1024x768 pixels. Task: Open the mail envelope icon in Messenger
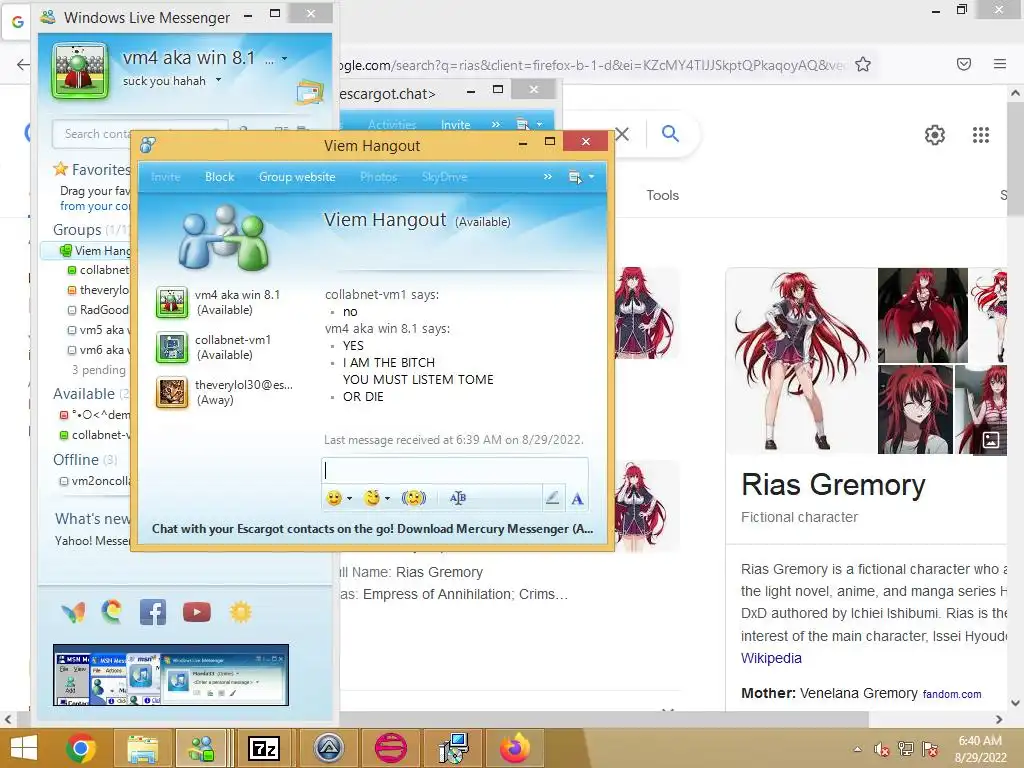click(x=309, y=93)
